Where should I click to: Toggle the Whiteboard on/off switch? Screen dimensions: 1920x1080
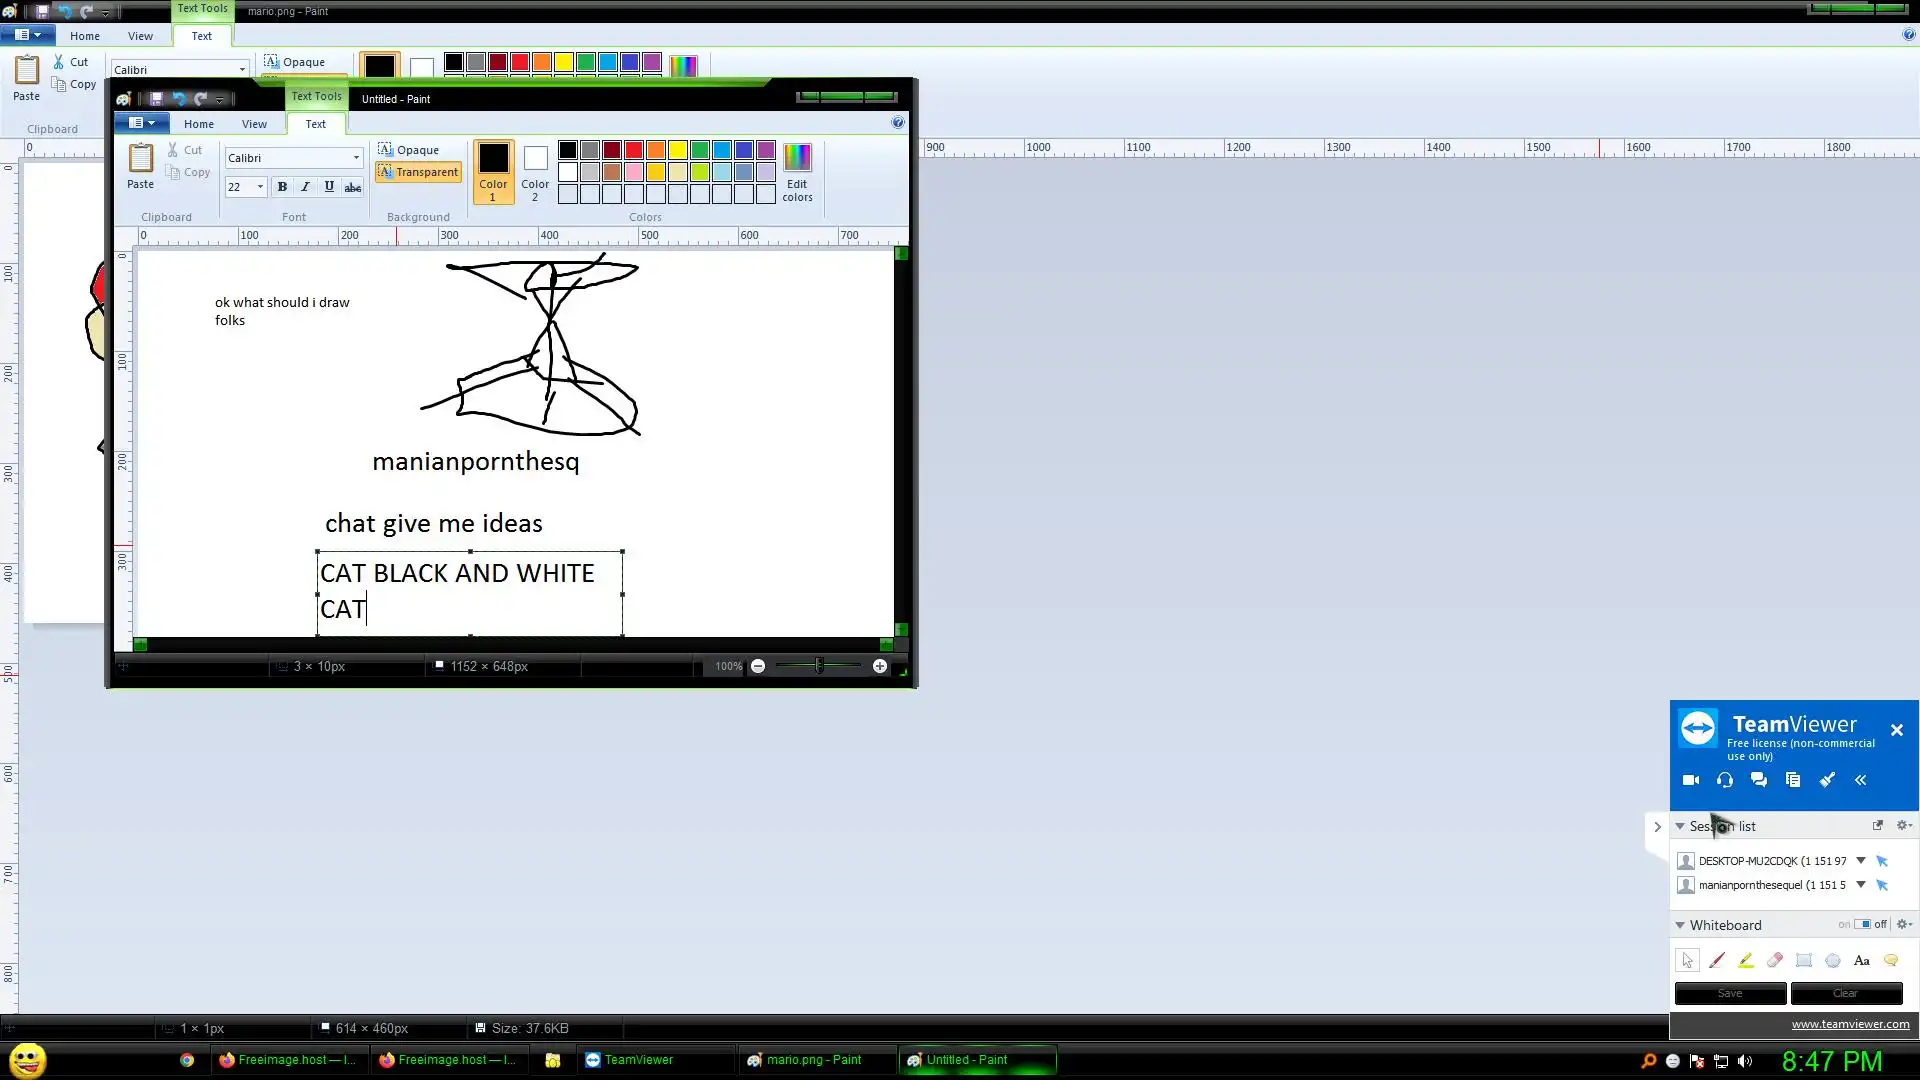tap(1862, 925)
